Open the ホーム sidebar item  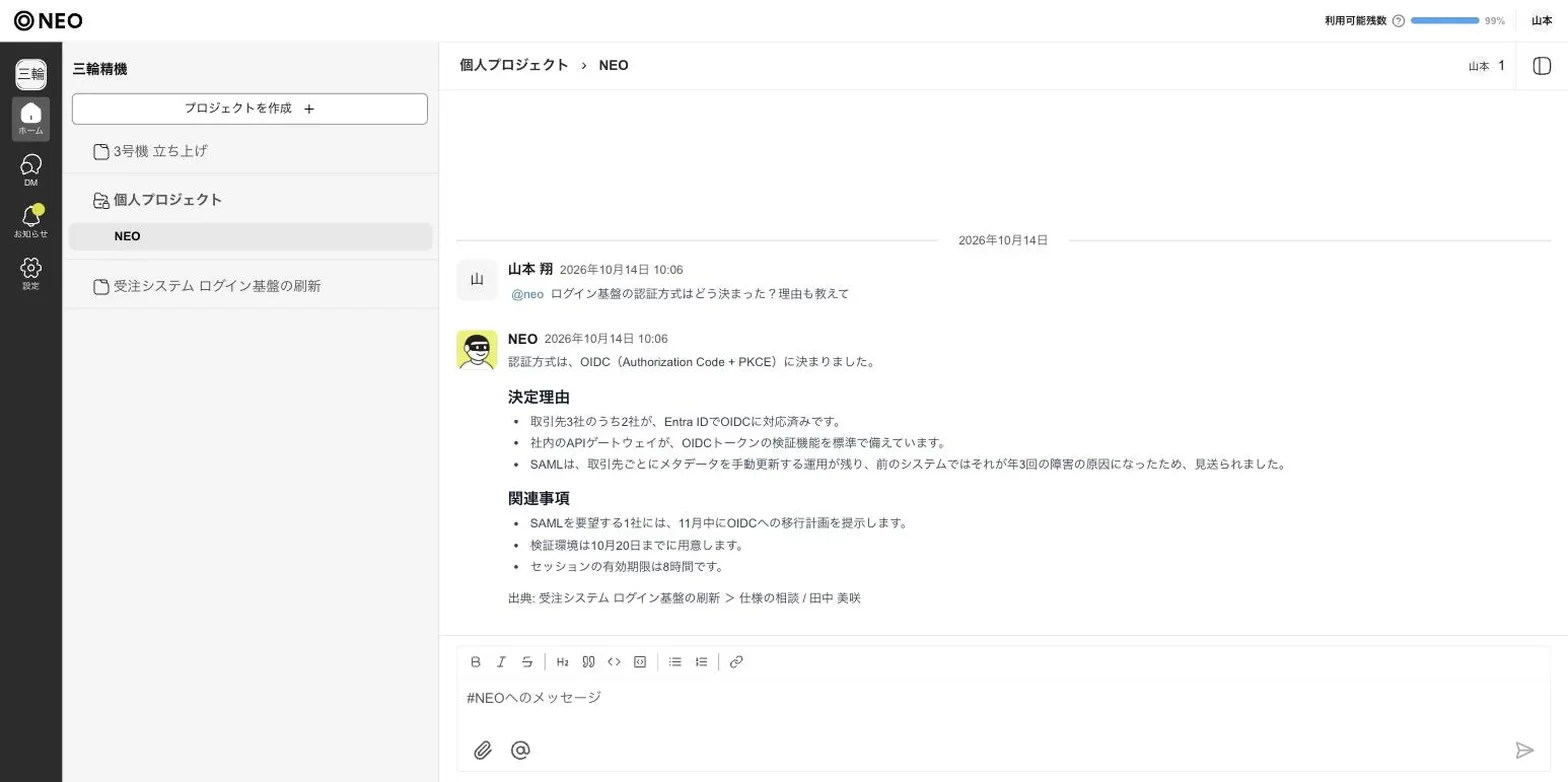(31, 119)
